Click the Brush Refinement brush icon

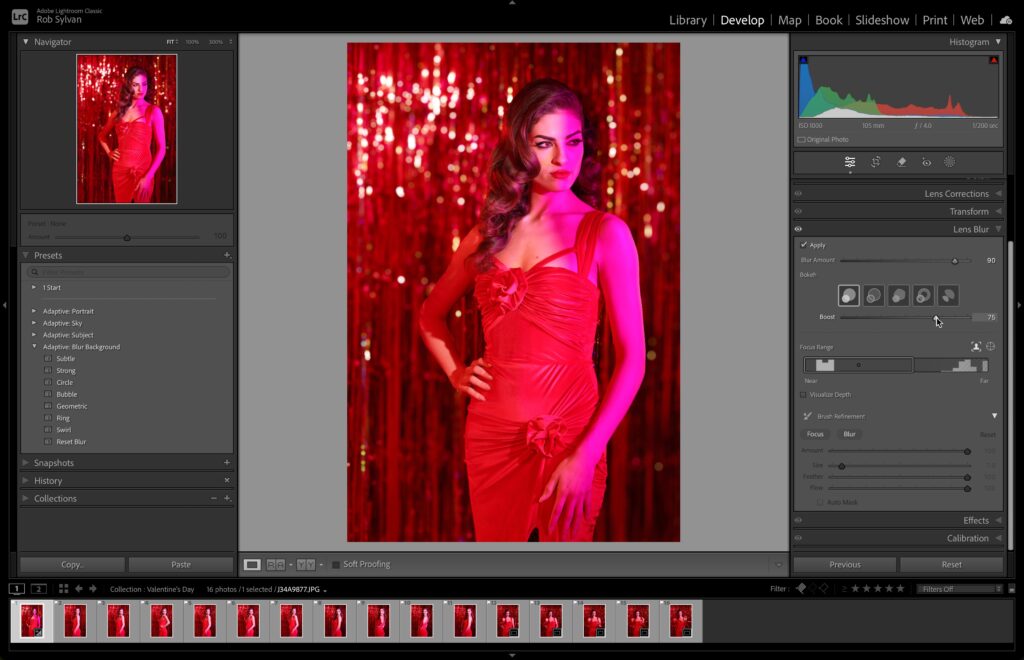[807, 416]
